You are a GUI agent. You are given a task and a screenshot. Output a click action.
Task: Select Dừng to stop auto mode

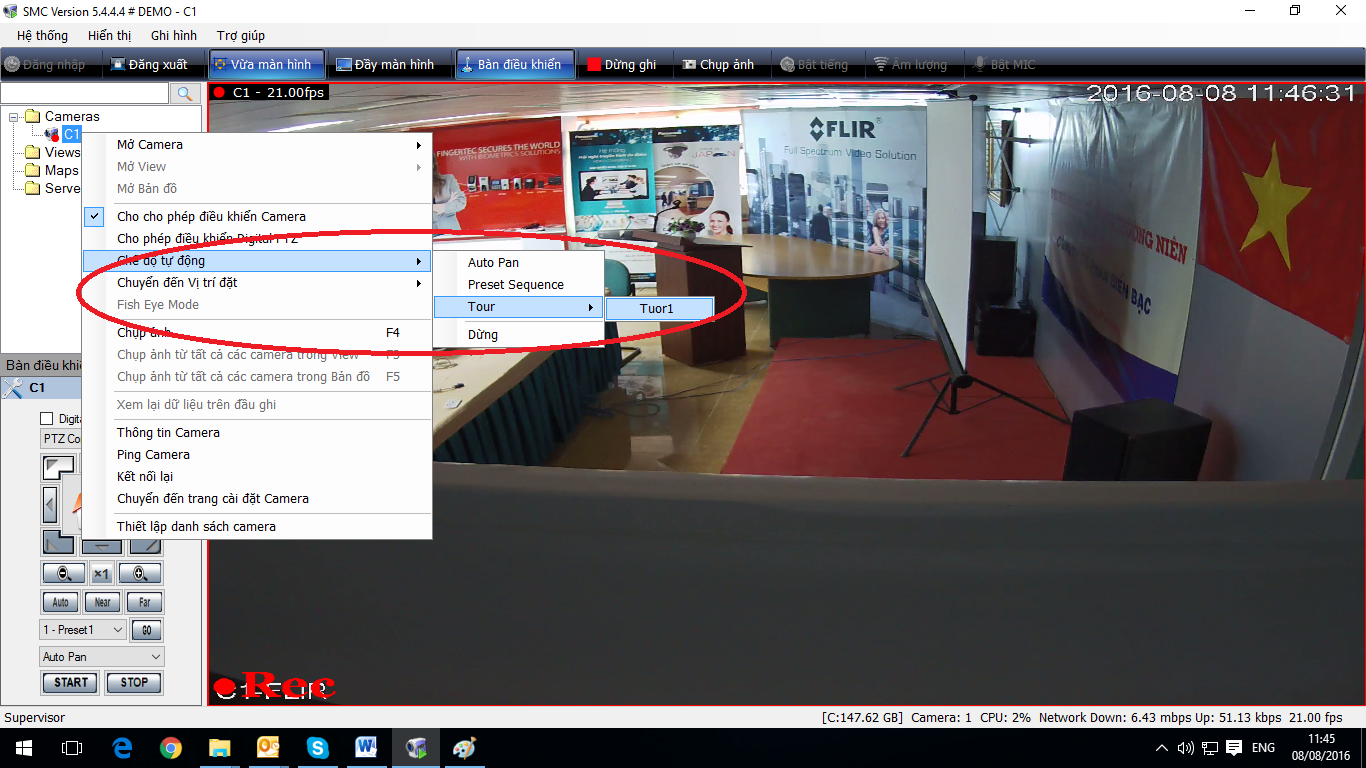coord(519,334)
